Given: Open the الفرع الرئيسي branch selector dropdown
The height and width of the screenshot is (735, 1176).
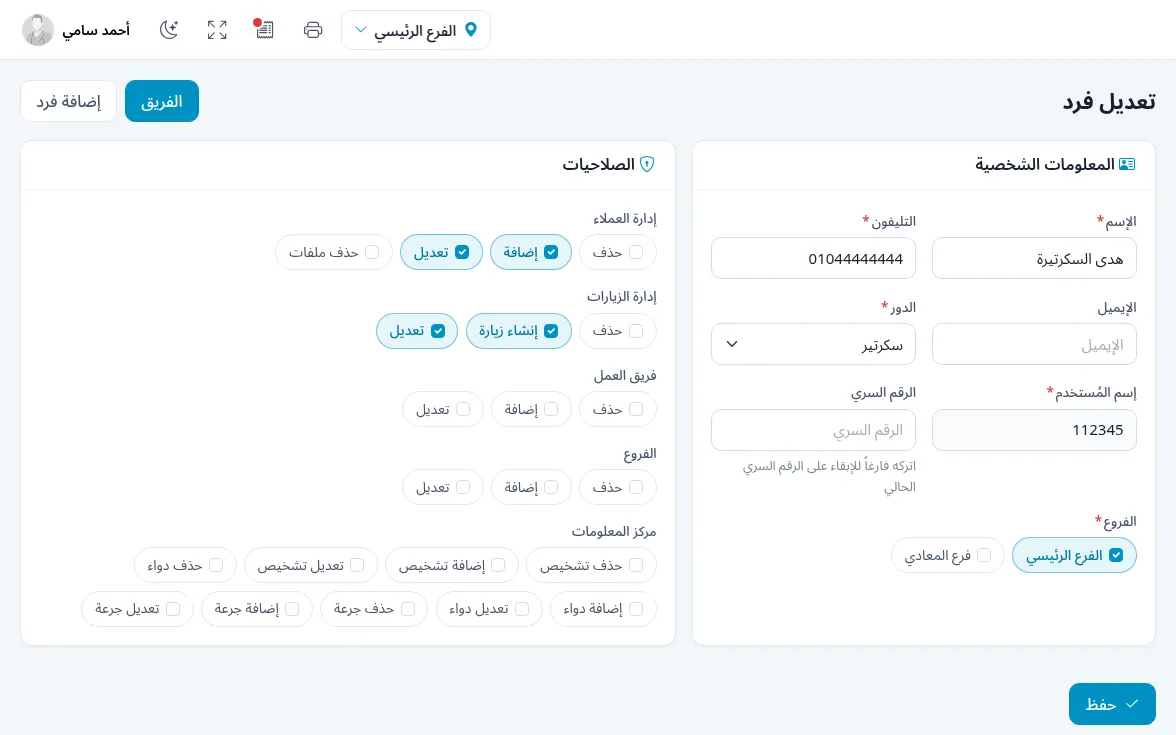Looking at the screenshot, I should pyautogui.click(x=416, y=30).
